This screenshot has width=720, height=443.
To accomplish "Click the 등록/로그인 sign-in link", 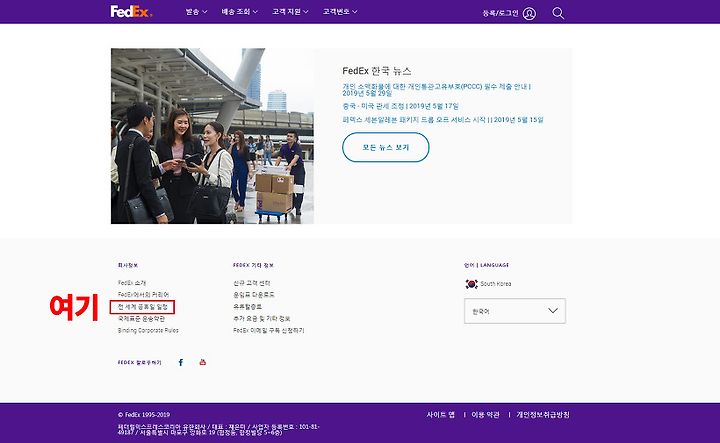I will (x=500, y=13).
